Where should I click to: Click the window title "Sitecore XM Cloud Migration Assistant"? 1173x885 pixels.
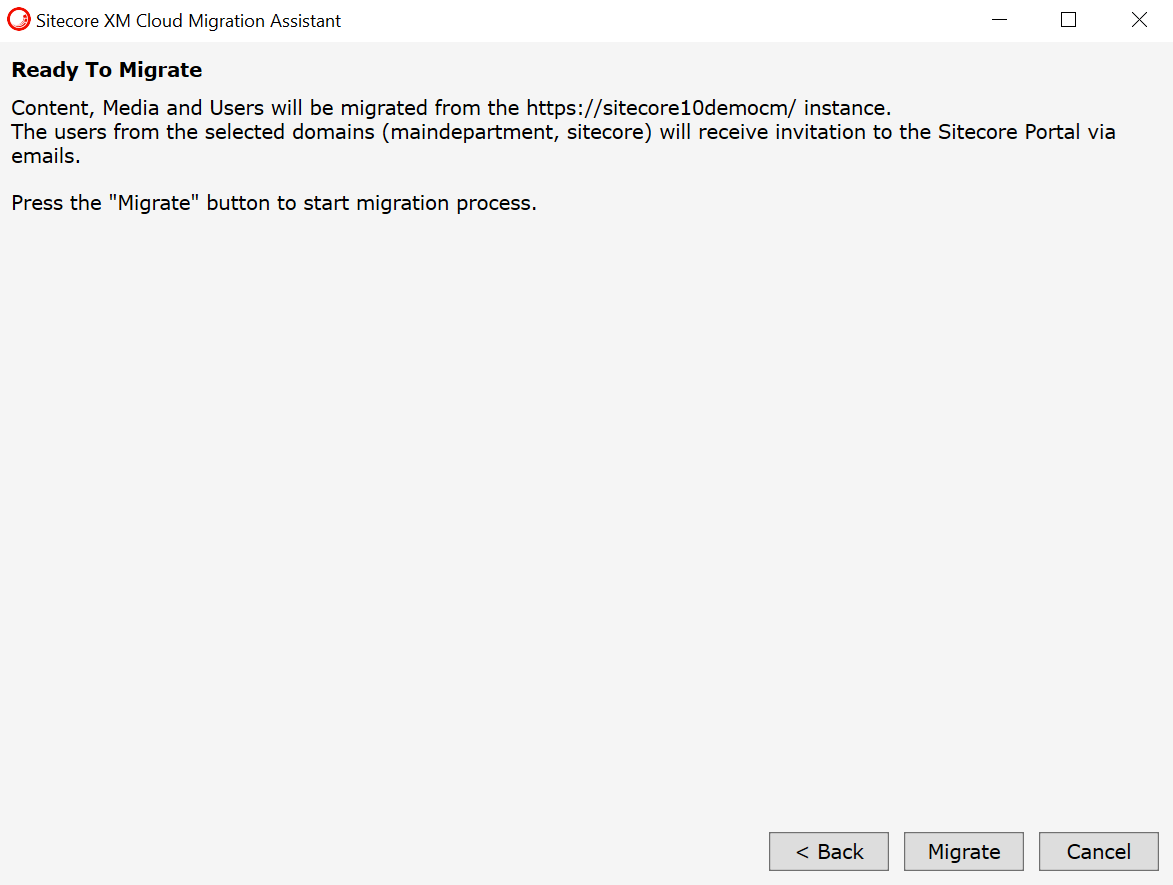click(188, 21)
